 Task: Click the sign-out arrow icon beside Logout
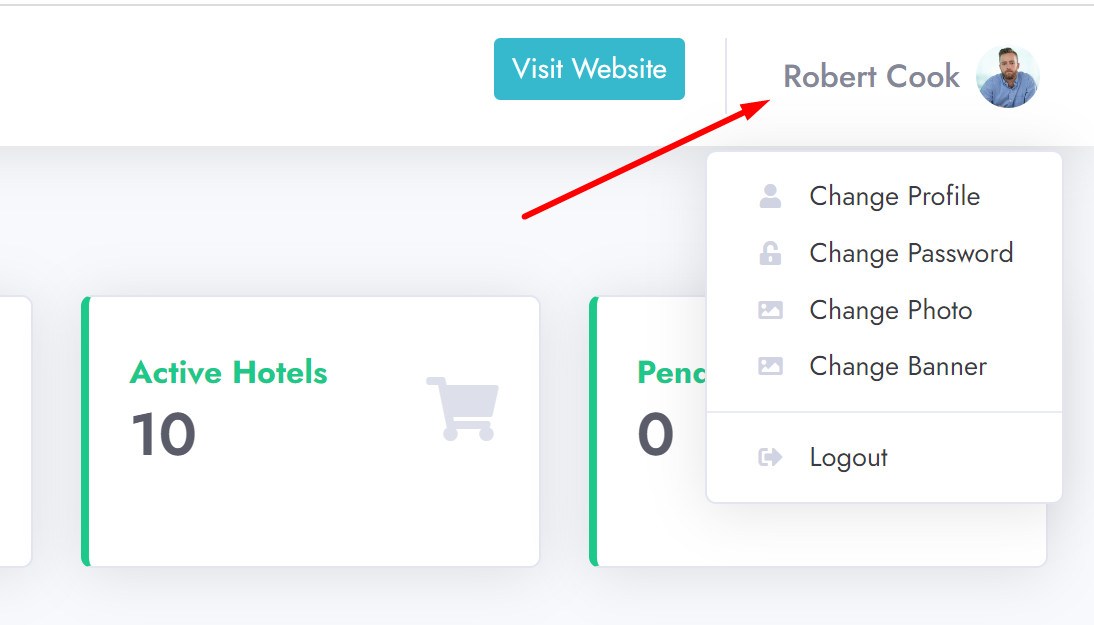tap(770, 458)
